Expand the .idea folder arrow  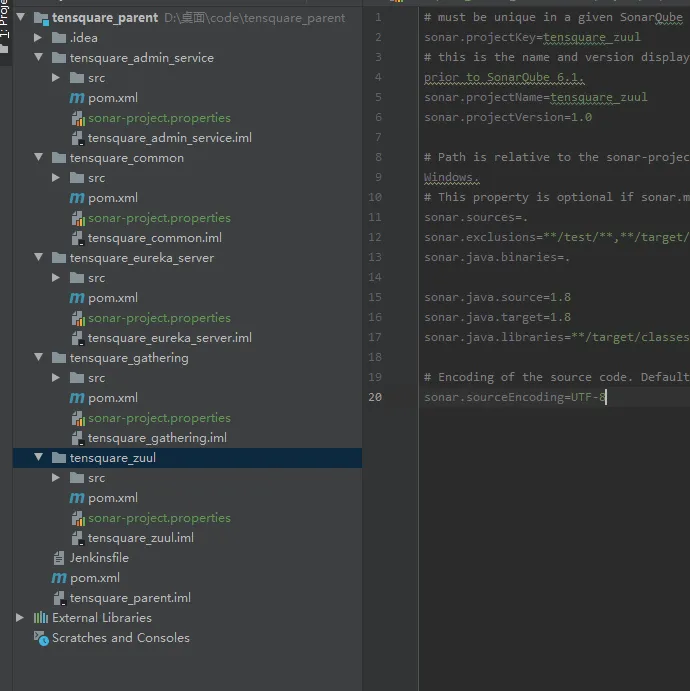tap(38, 37)
